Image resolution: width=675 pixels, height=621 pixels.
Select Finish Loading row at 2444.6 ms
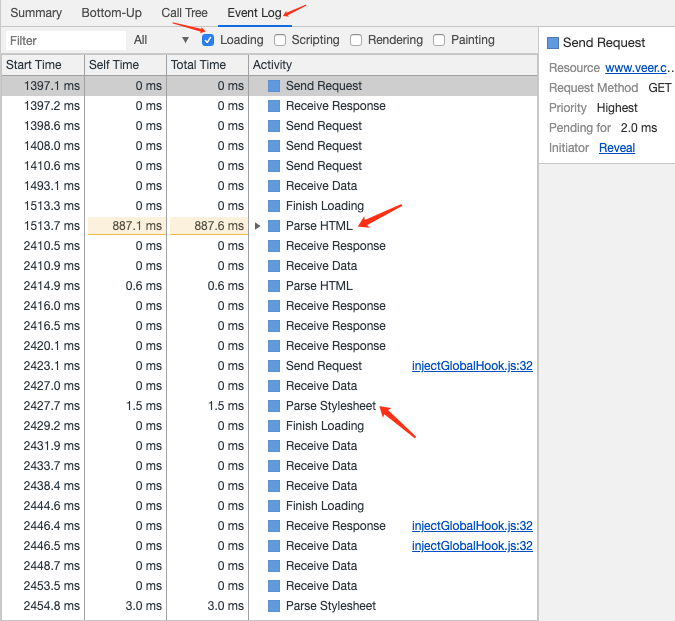(x=269, y=506)
